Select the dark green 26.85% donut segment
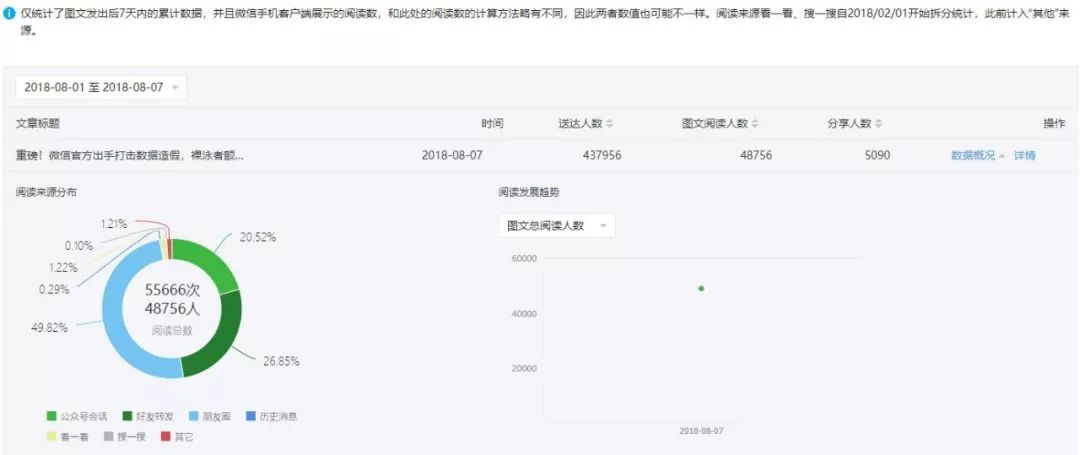Viewport: 1080px width, 455px height. pos(215,339)
